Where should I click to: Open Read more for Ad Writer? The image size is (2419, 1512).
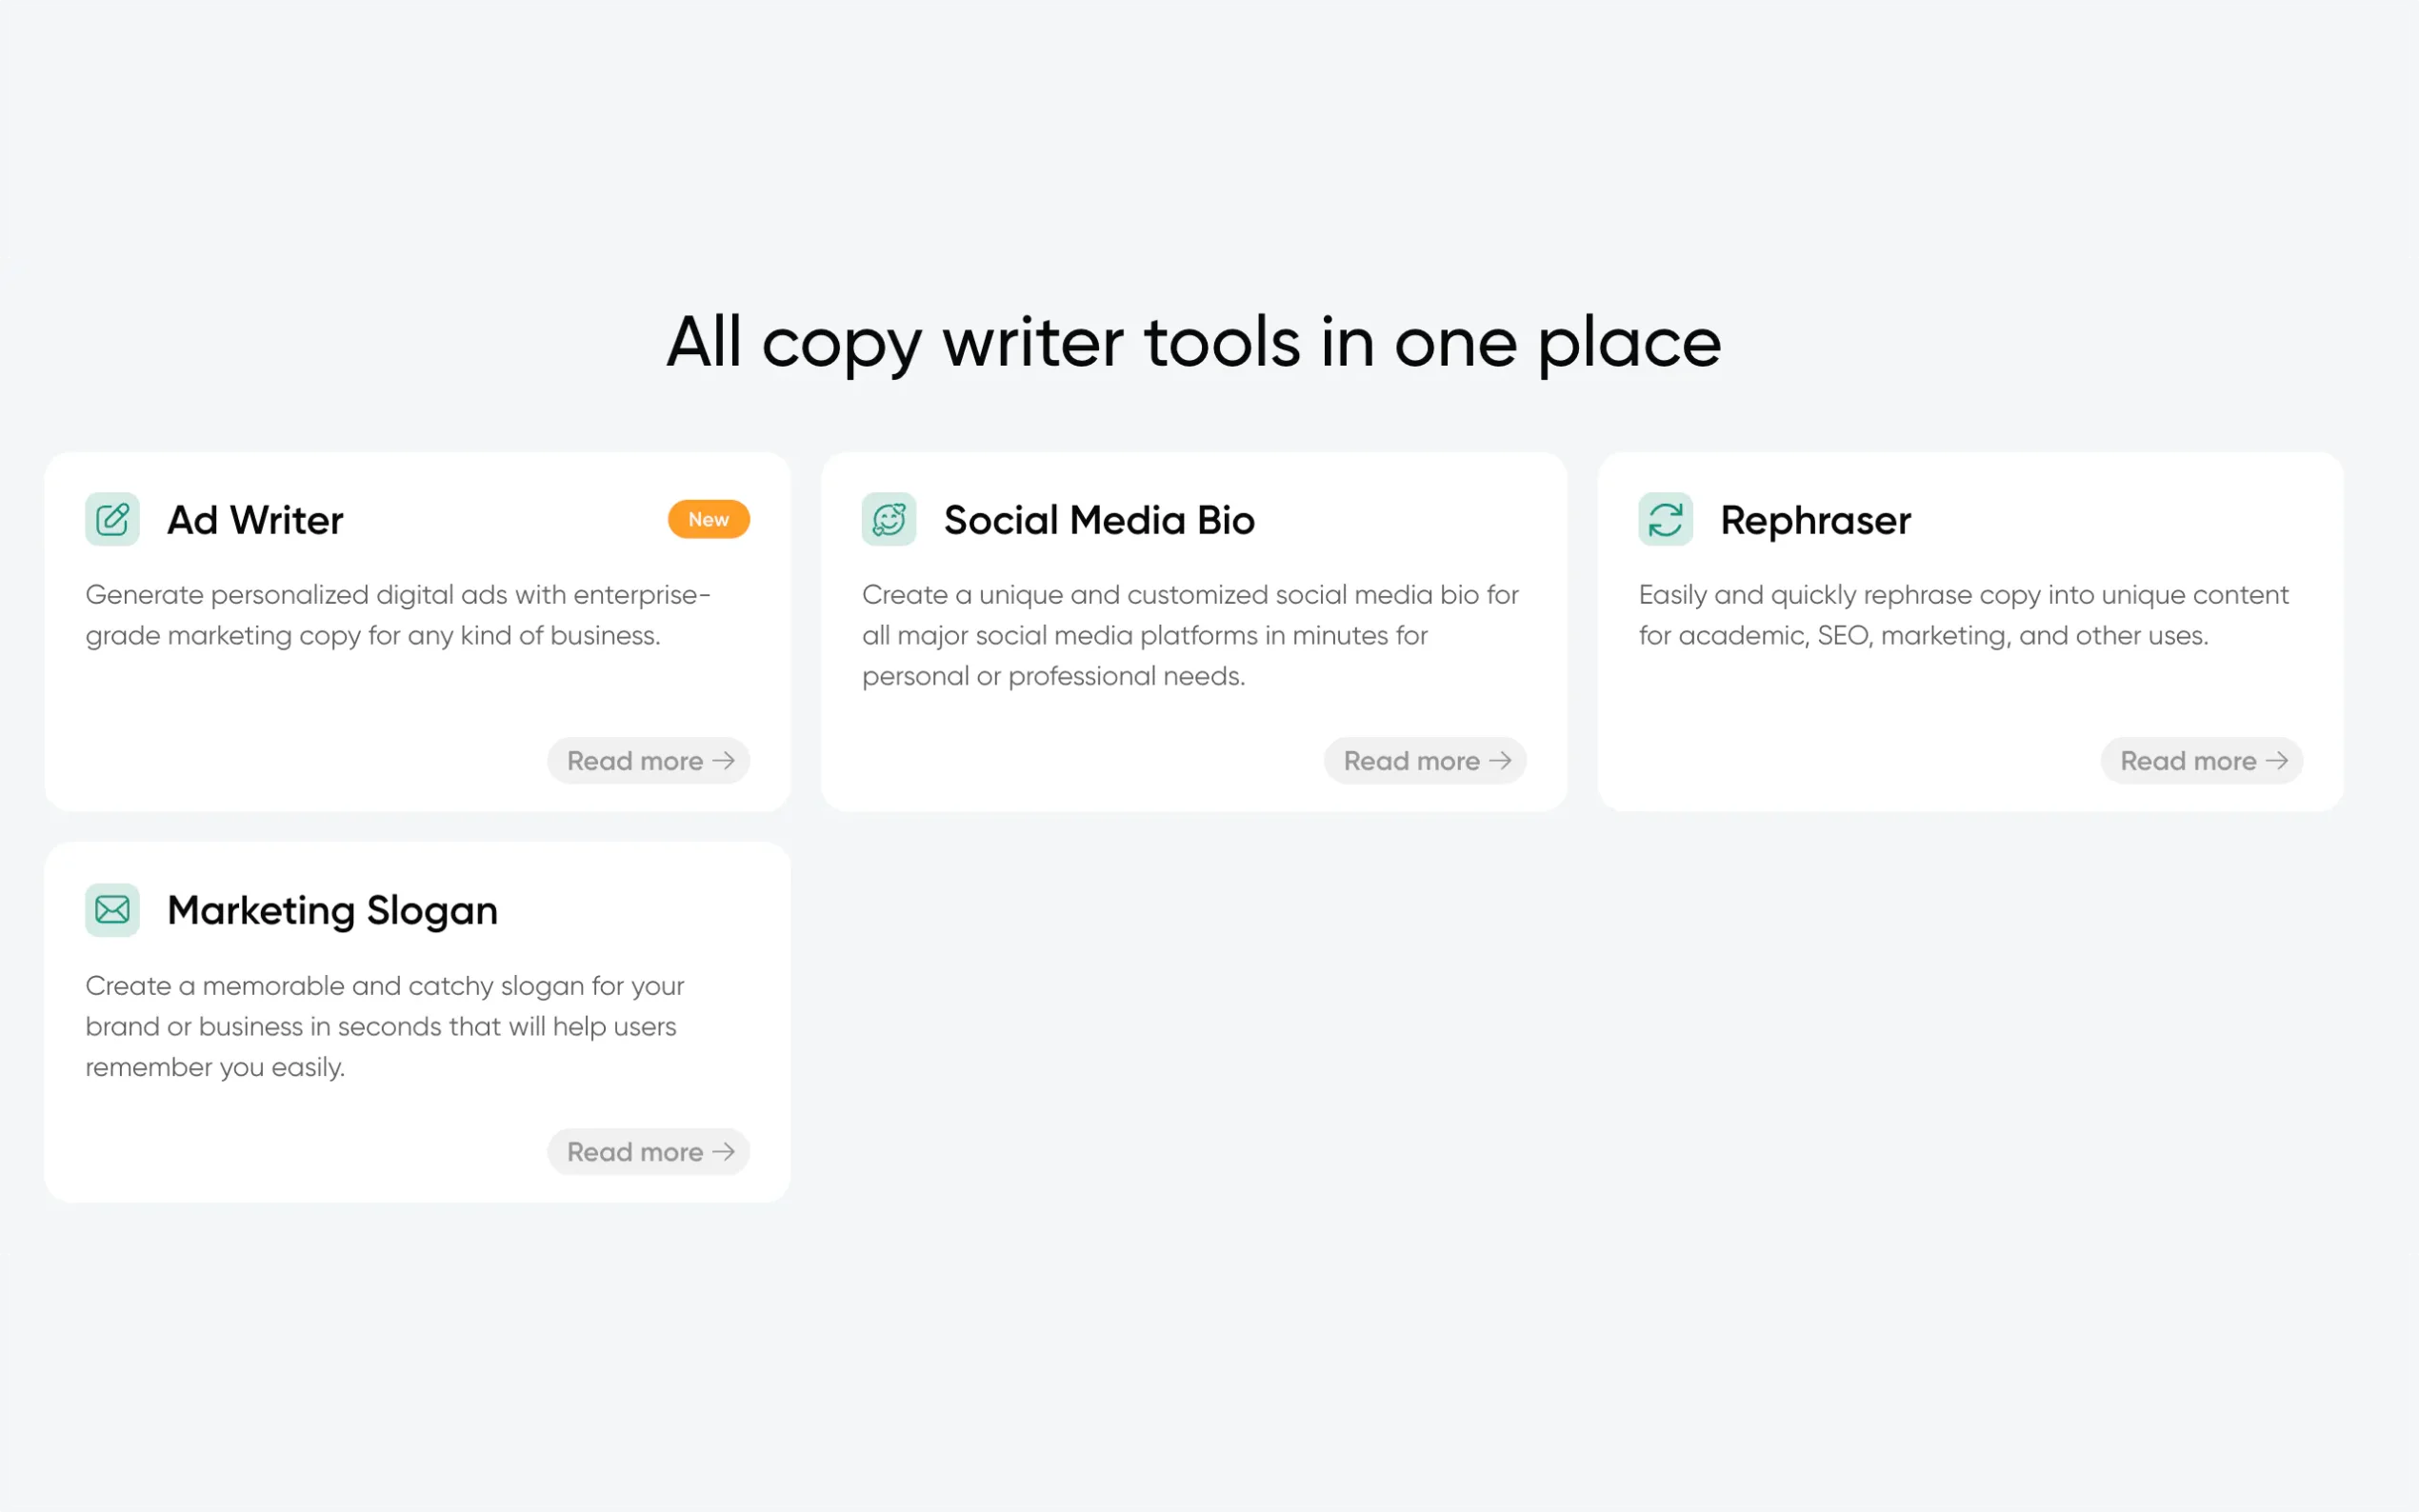coord(648,761)
